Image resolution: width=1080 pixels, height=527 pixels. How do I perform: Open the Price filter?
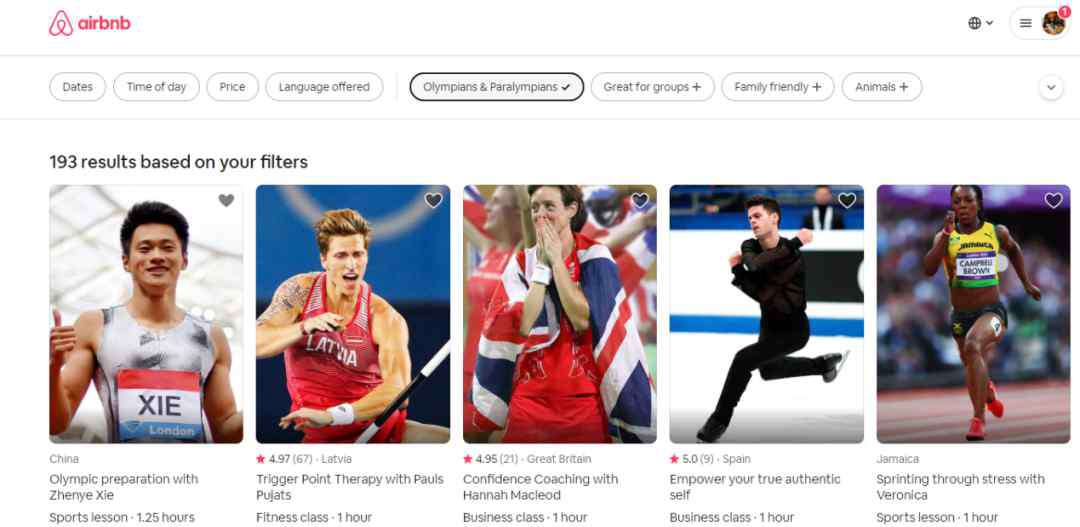pyautogui.click(x=232, y=87)
